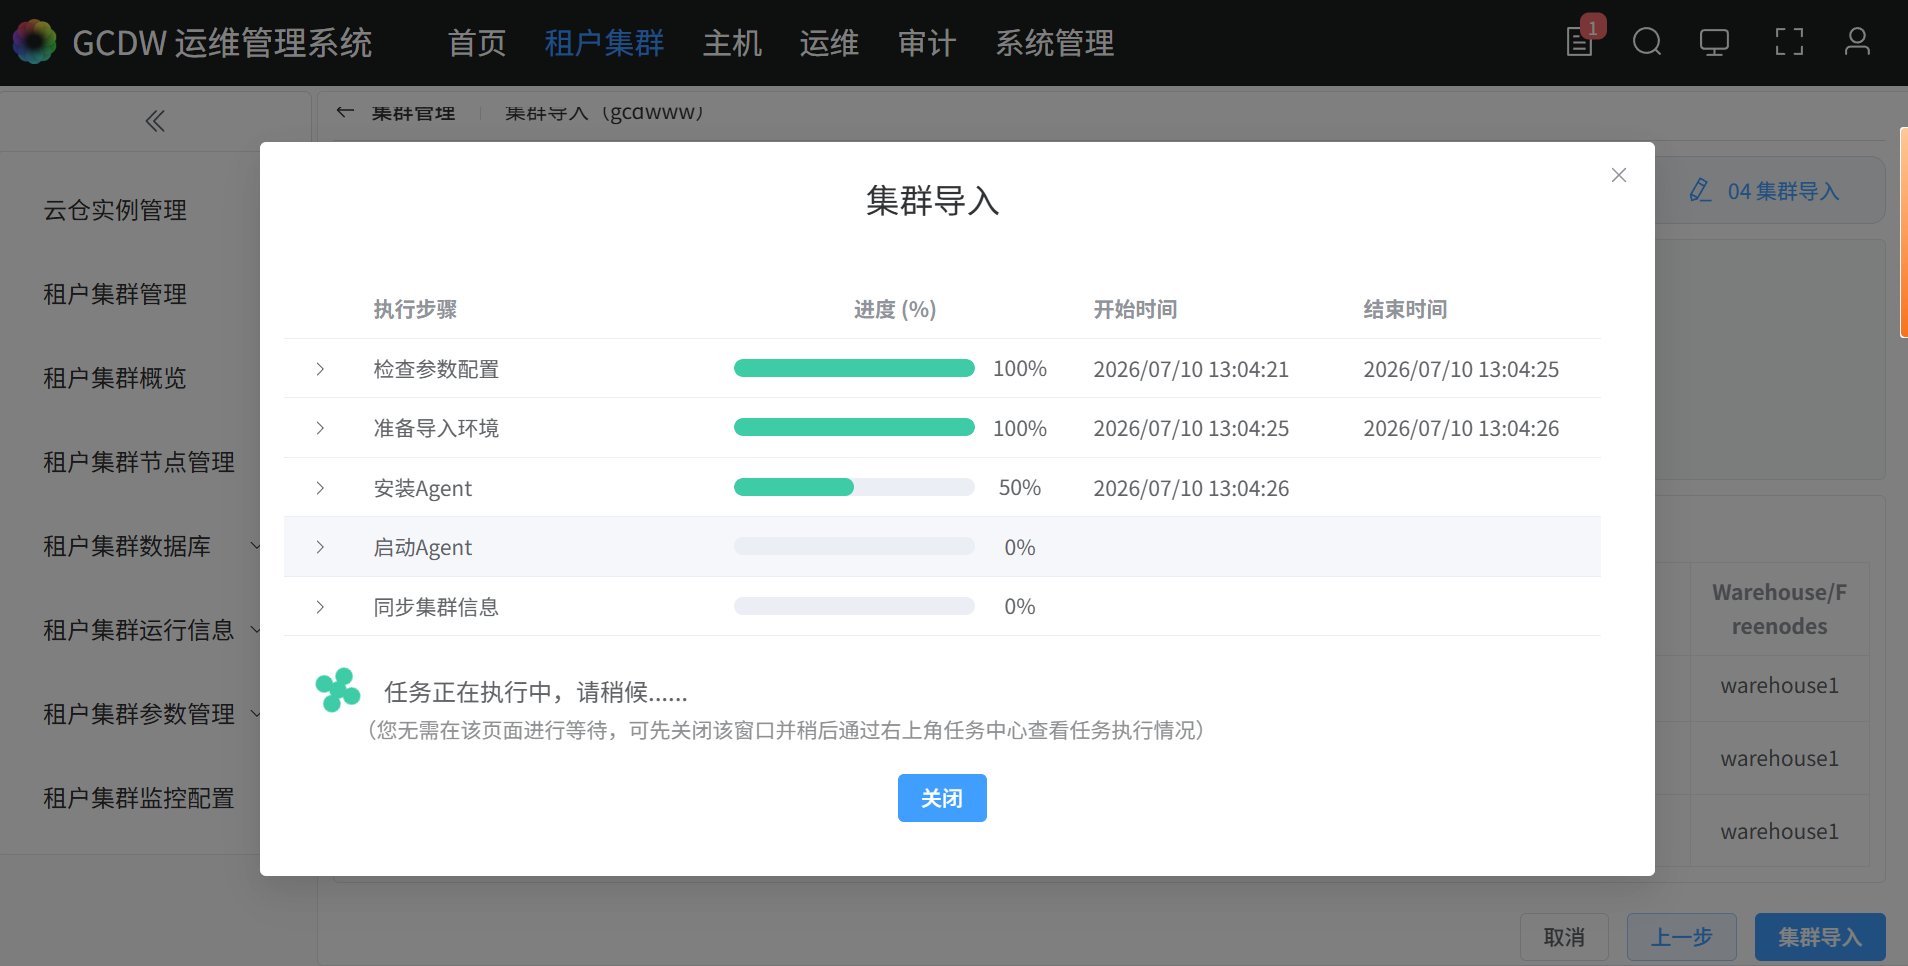Expand the 安装Agent step row
Image resolution: width=1908 pixels, height=966 pixels.
pos(320,488)
